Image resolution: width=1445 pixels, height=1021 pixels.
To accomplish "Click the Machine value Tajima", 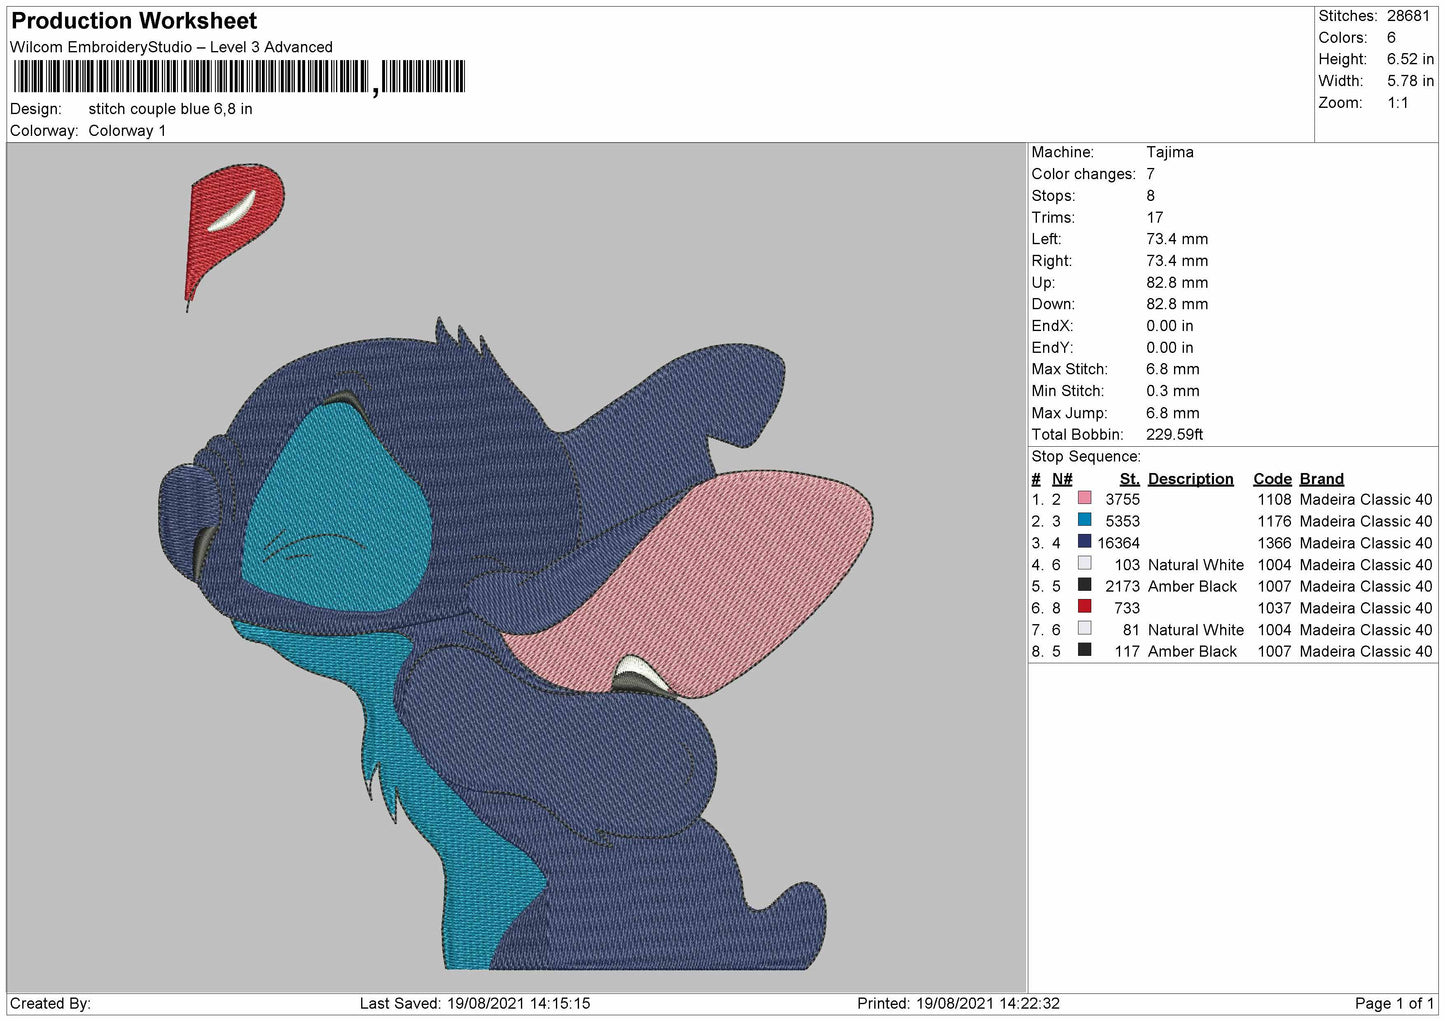I will 1169,152.
